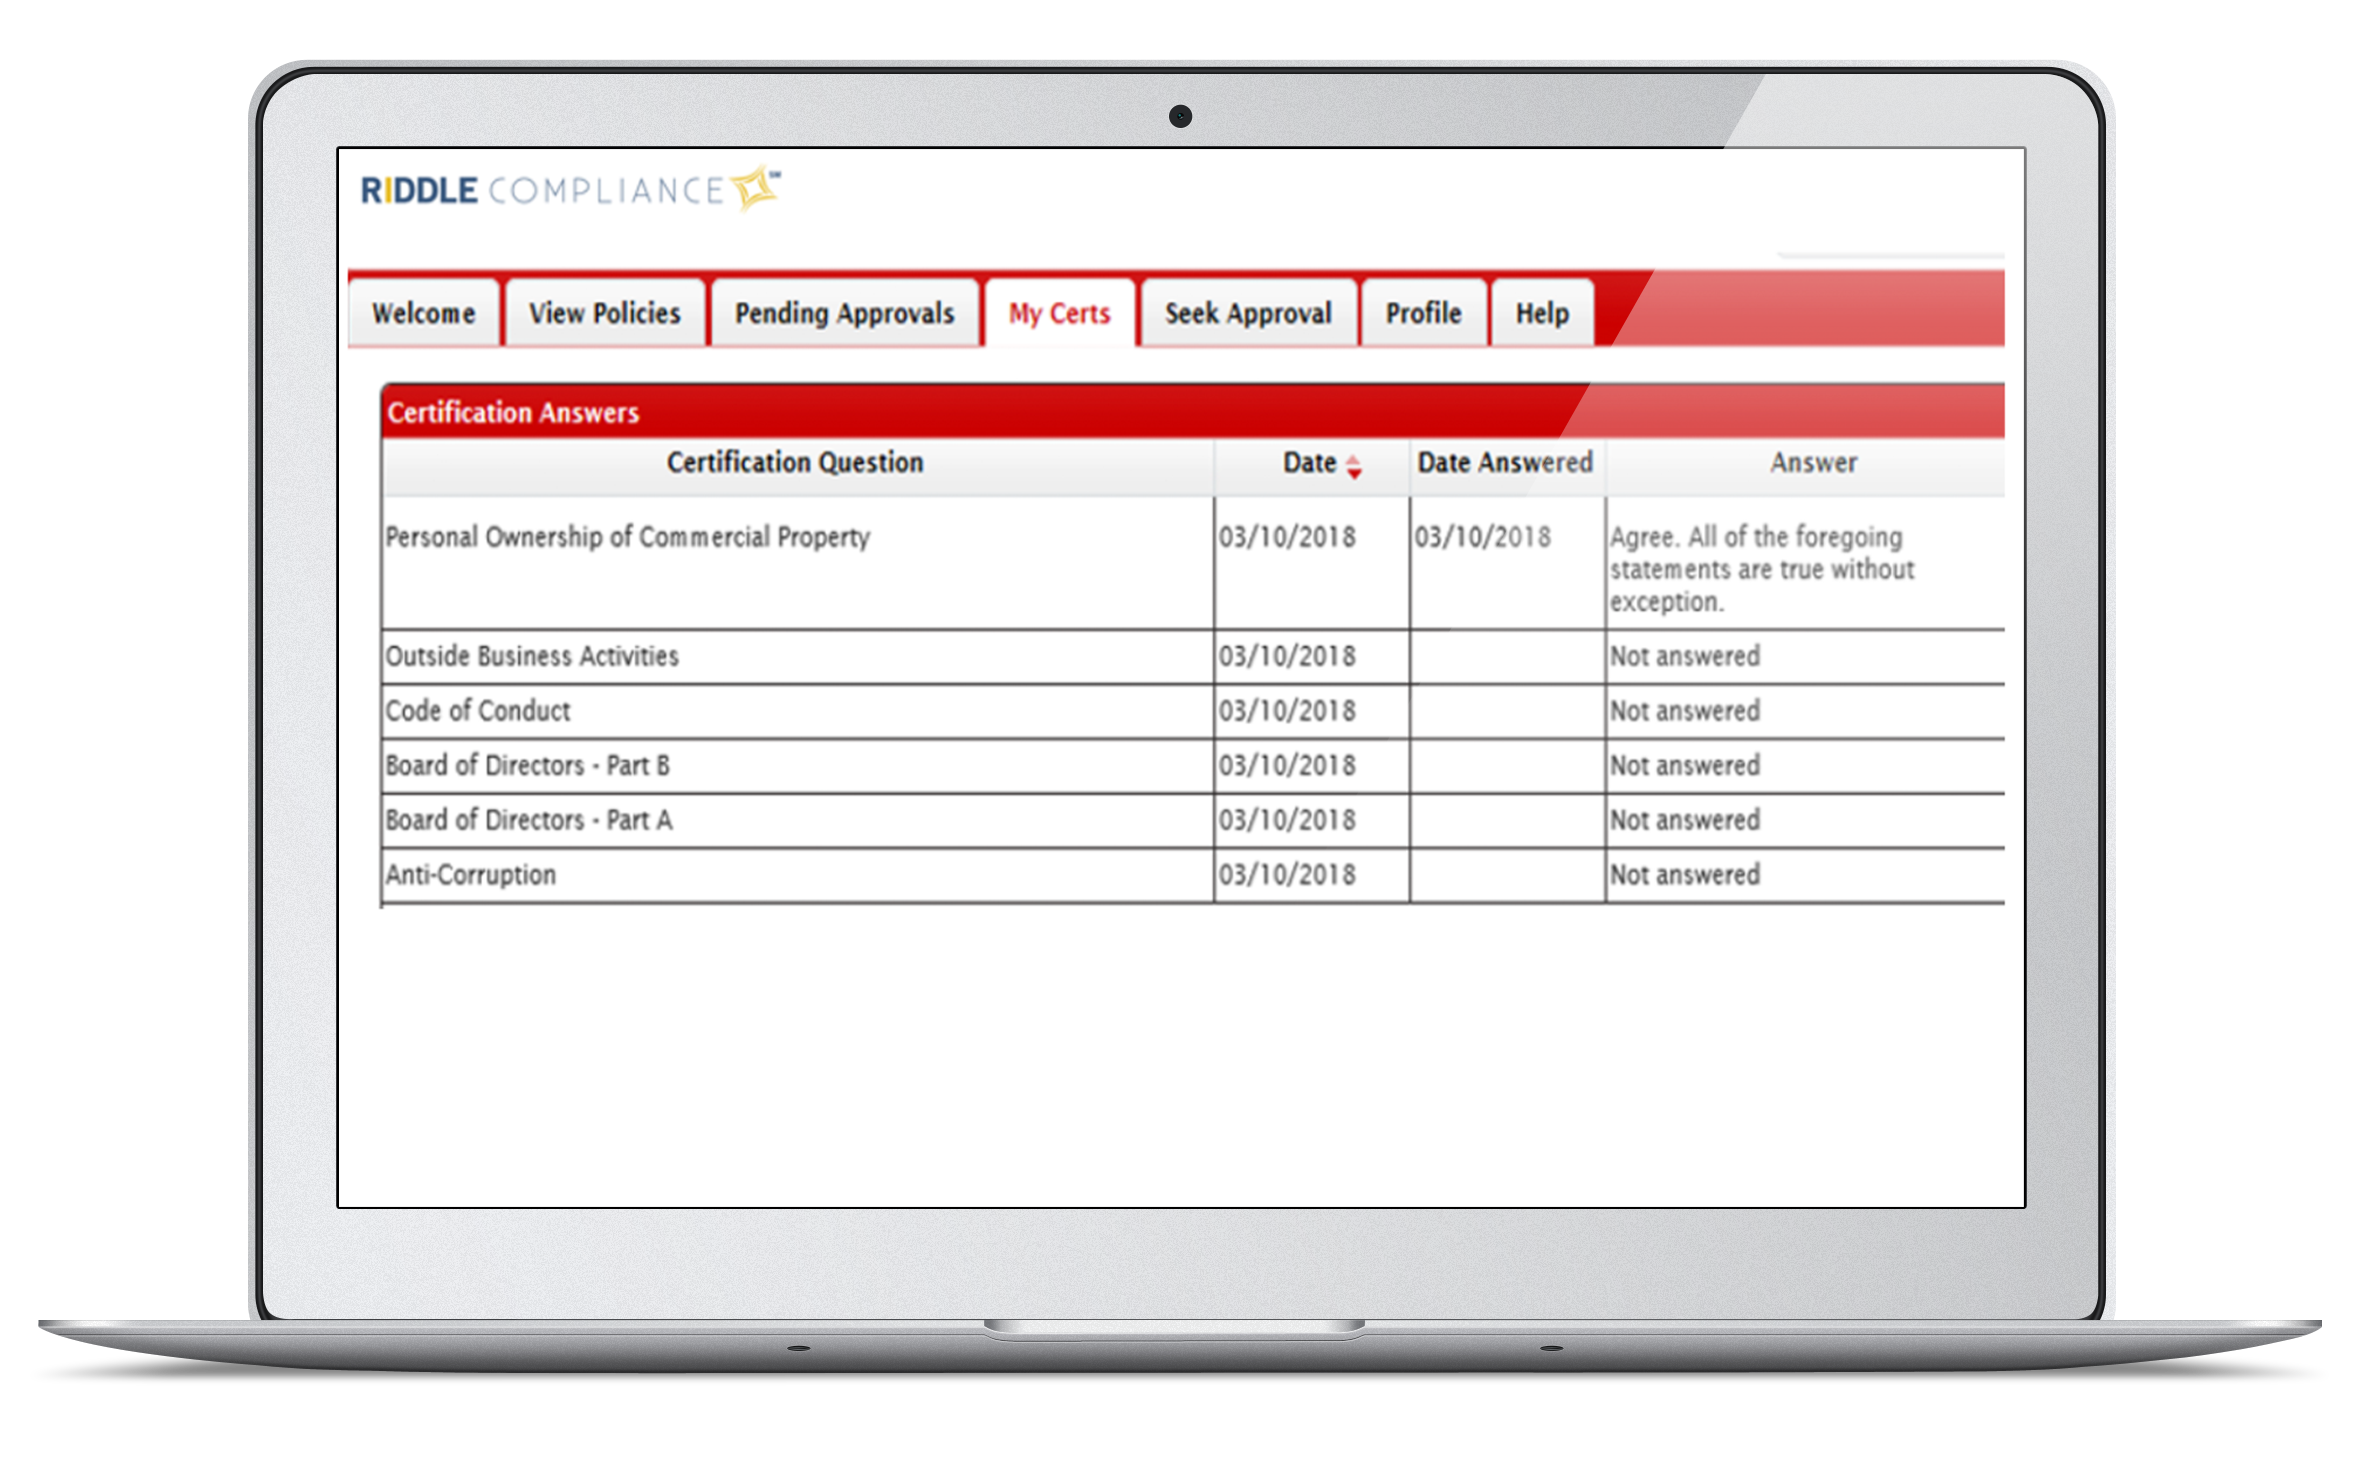Sort by the Date Answered column header

[1505, 463]
